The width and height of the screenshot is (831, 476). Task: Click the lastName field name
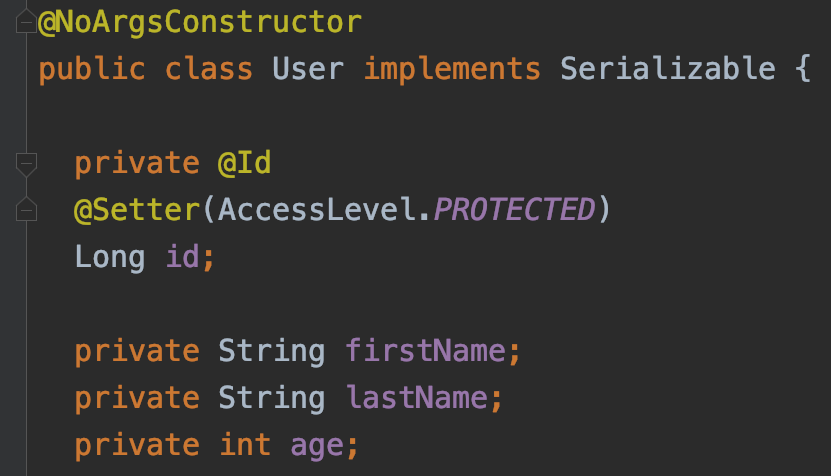pos(416,398)
